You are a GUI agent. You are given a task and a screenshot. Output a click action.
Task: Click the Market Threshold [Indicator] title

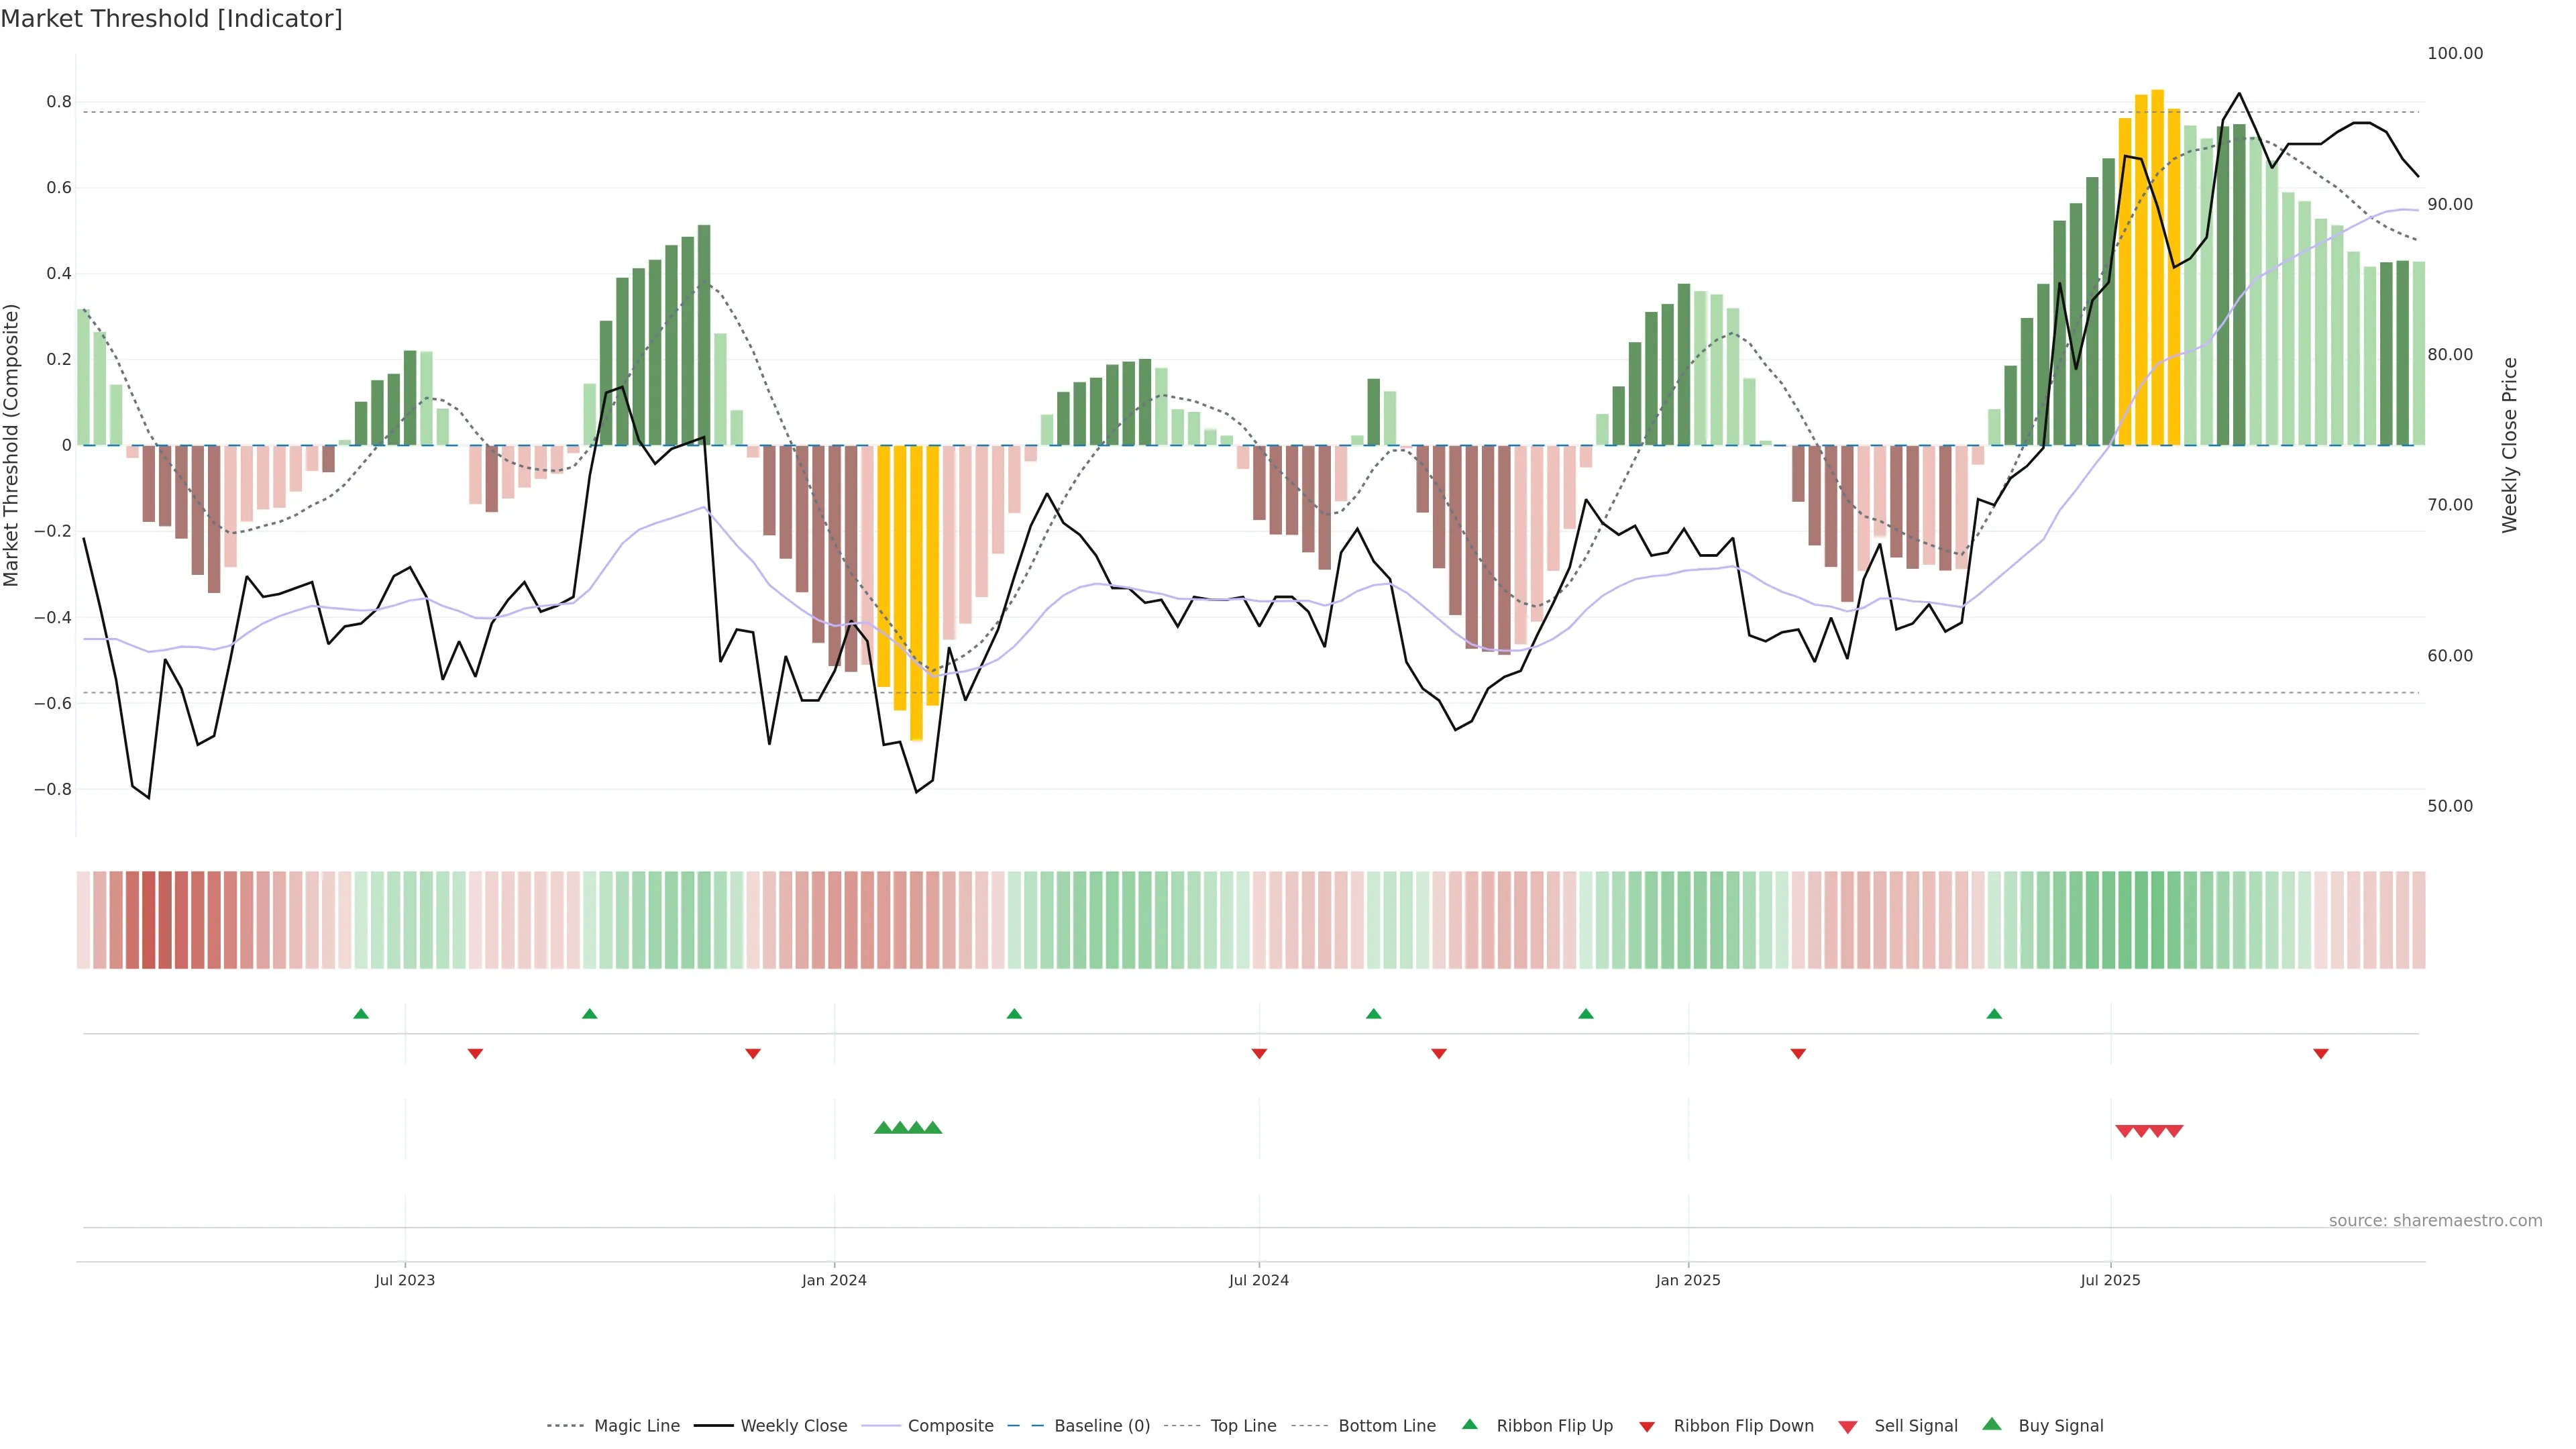[171, 19]
